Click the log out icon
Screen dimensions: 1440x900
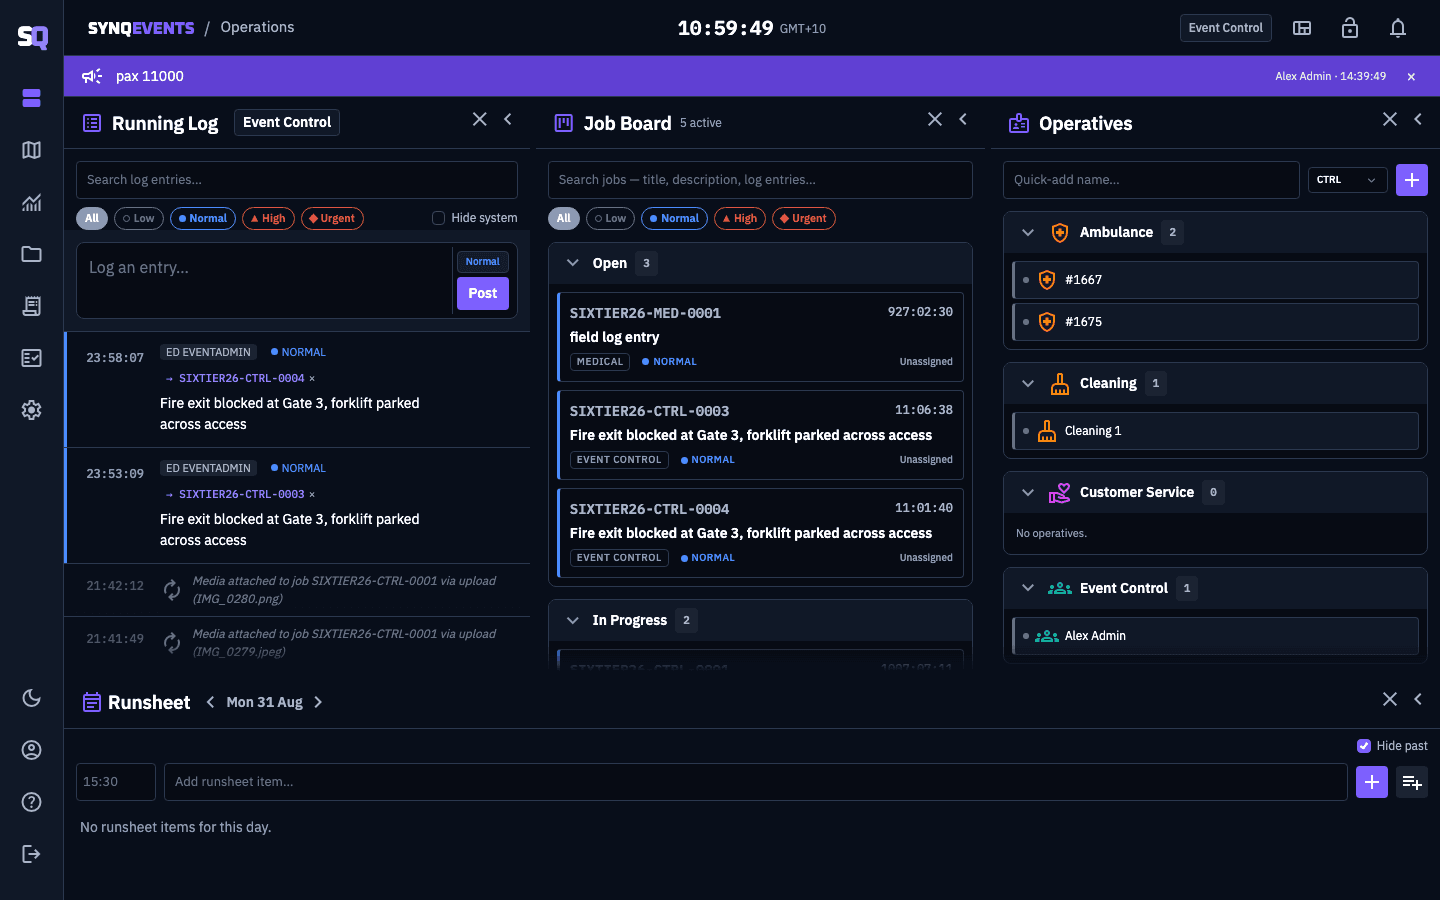coord(31,854)
